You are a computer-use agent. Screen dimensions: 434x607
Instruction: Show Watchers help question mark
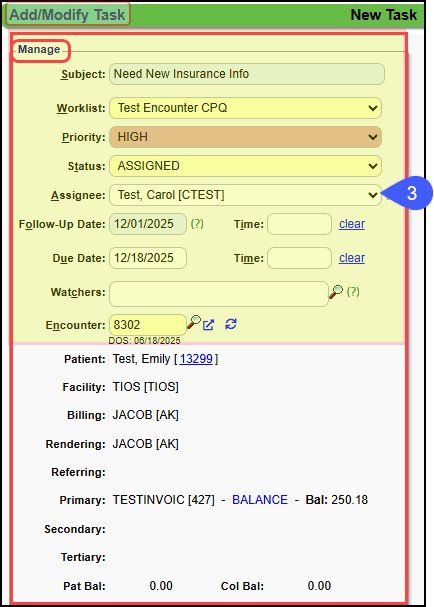click(x=353, y=291)
